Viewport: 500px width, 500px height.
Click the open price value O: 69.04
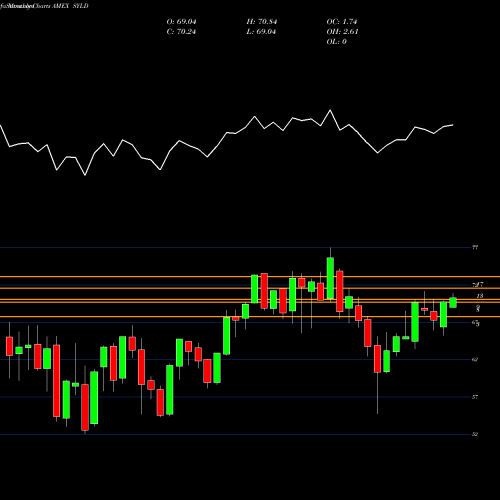[x=181, y=22]
